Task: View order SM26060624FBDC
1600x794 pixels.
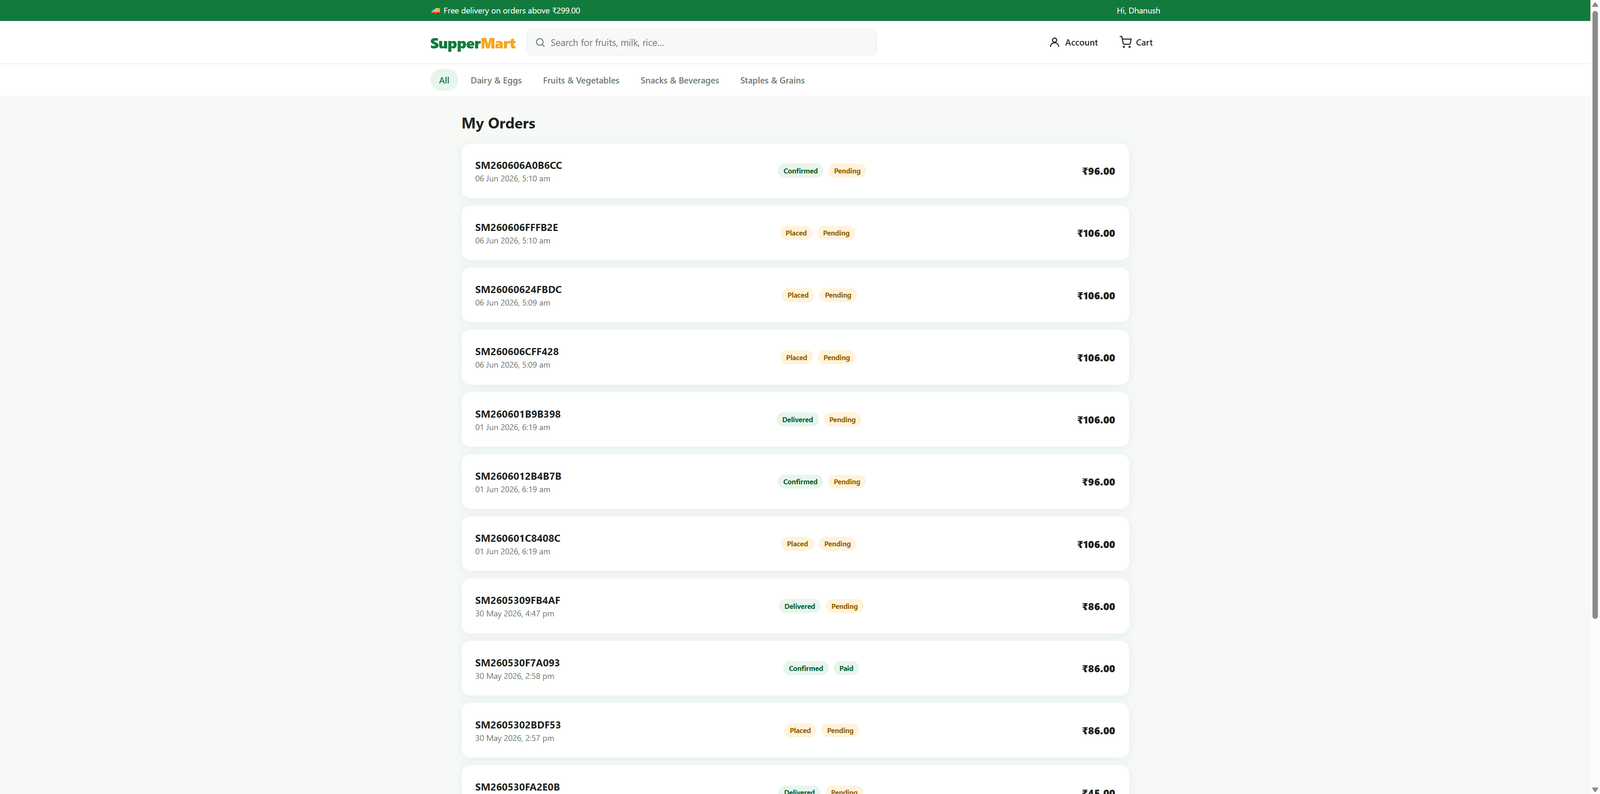Action: click(795, 295)
